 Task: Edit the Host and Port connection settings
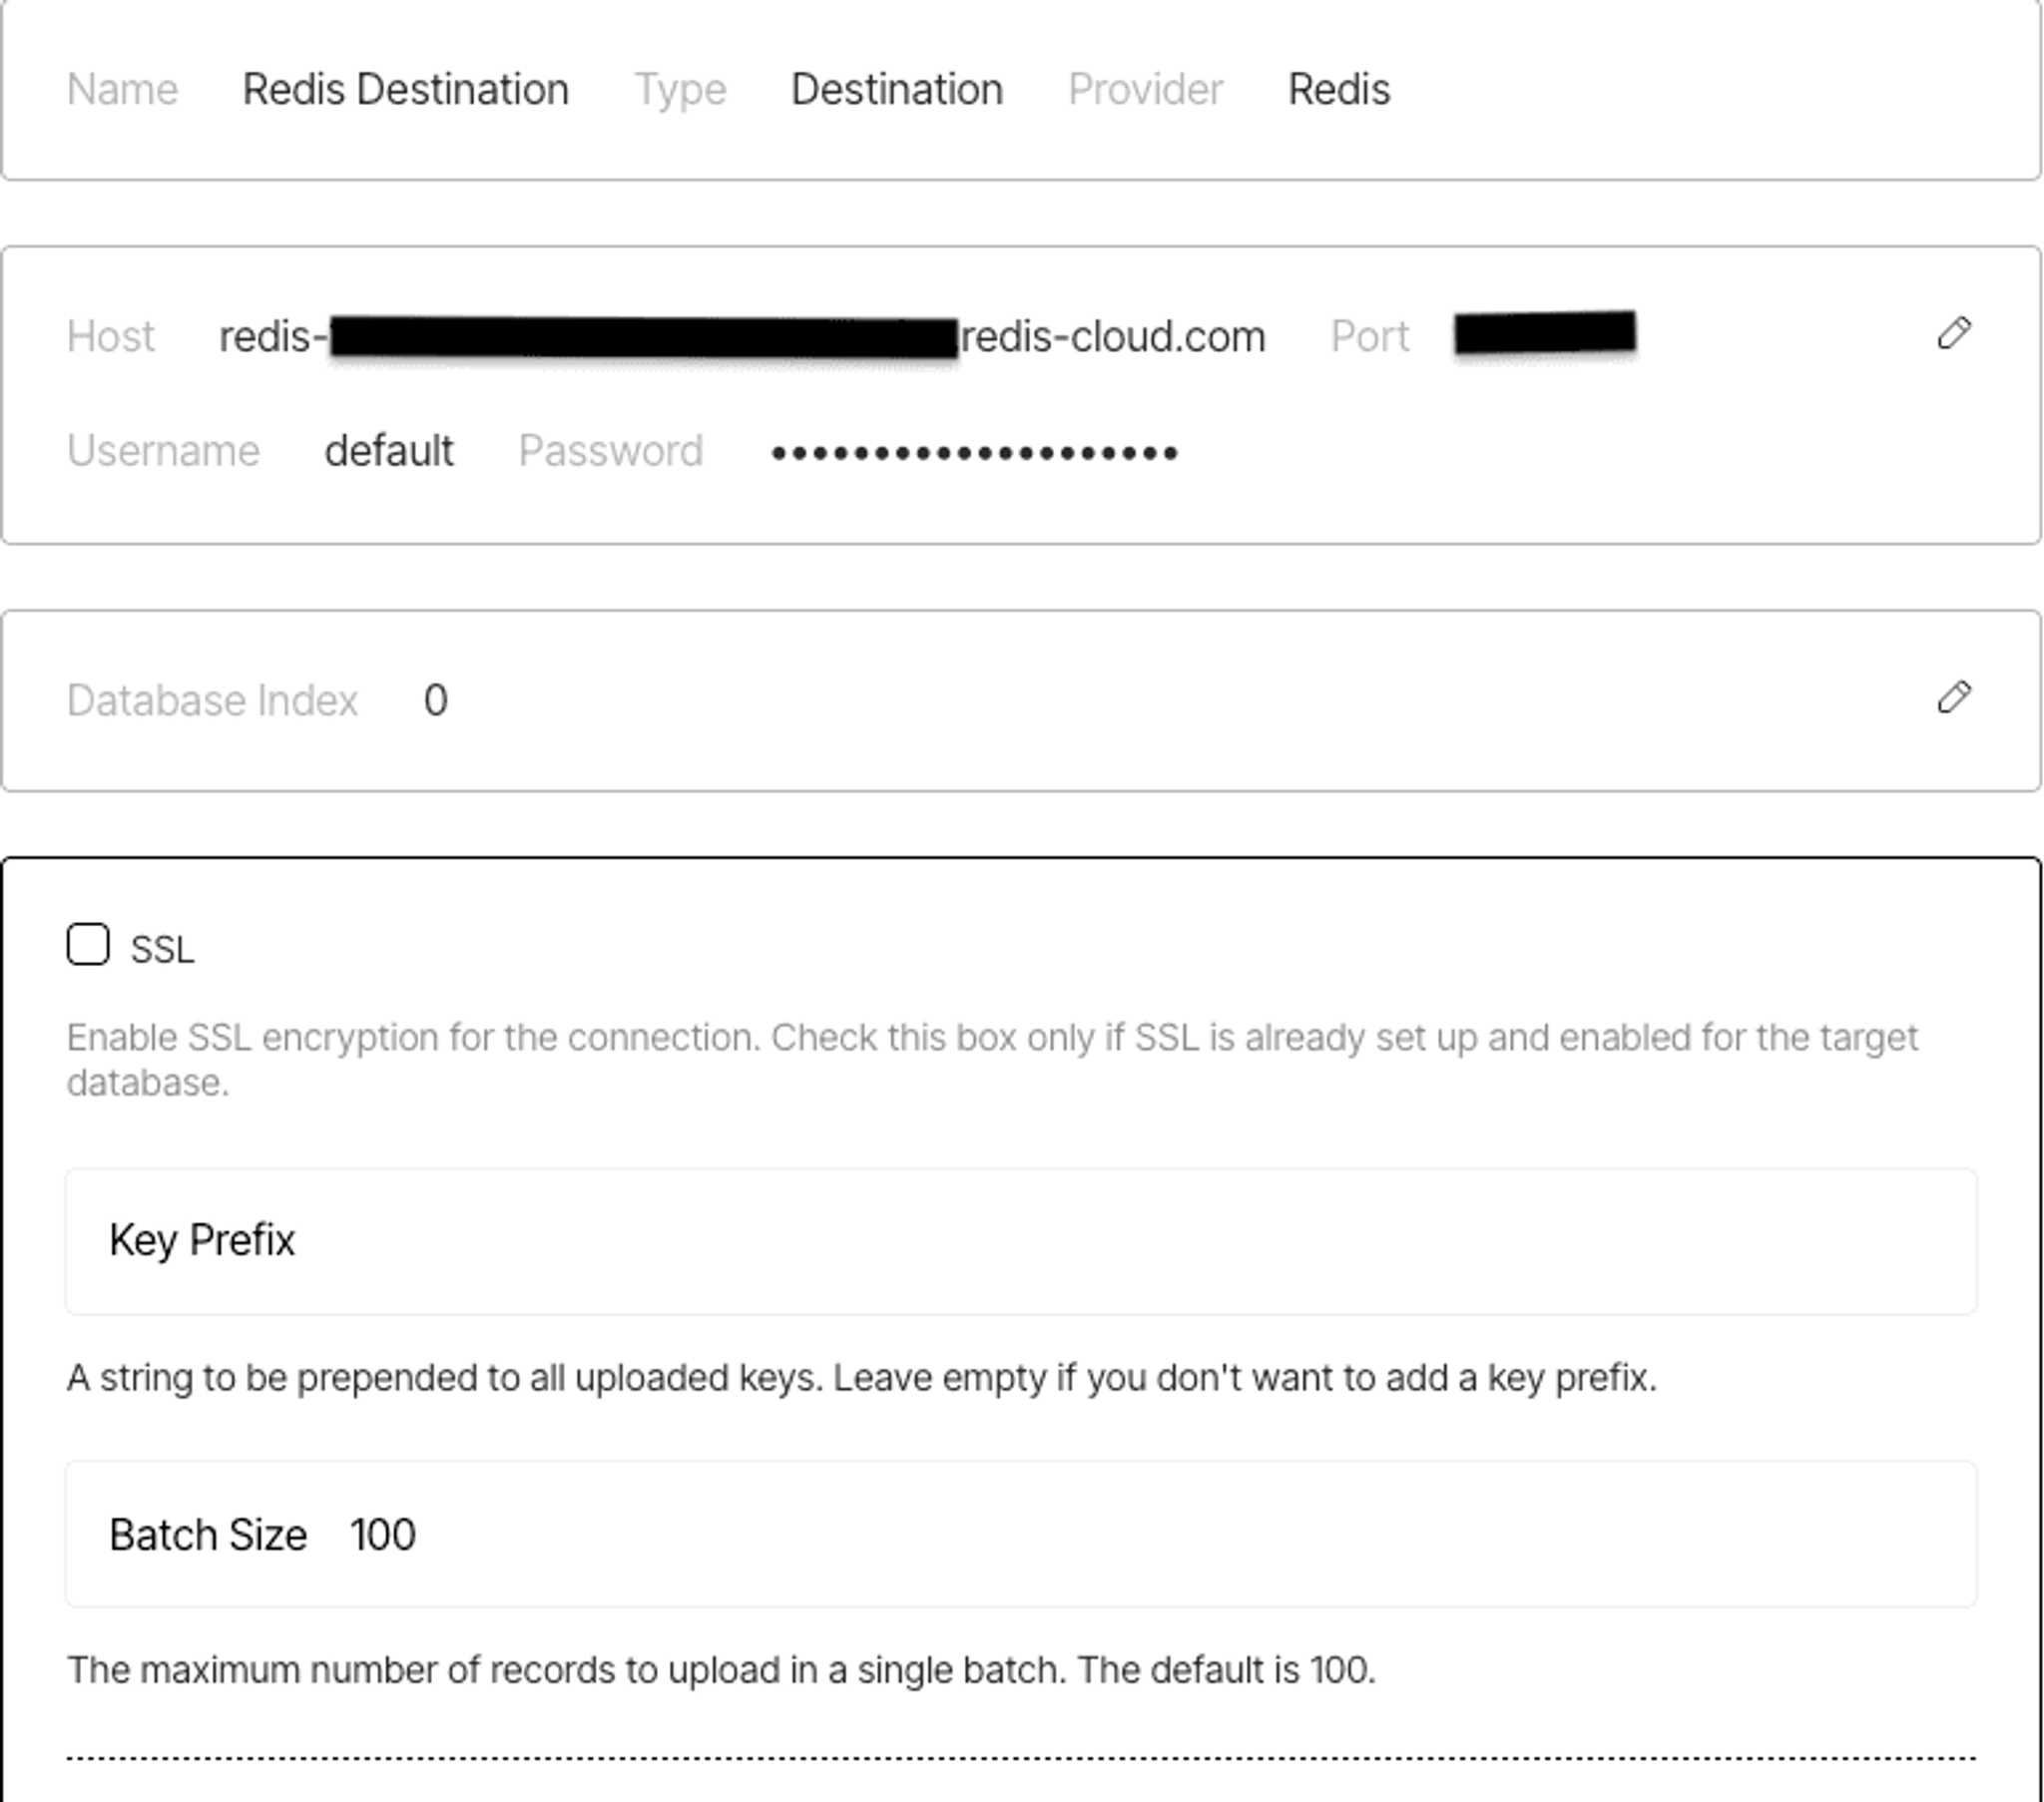1953,334
